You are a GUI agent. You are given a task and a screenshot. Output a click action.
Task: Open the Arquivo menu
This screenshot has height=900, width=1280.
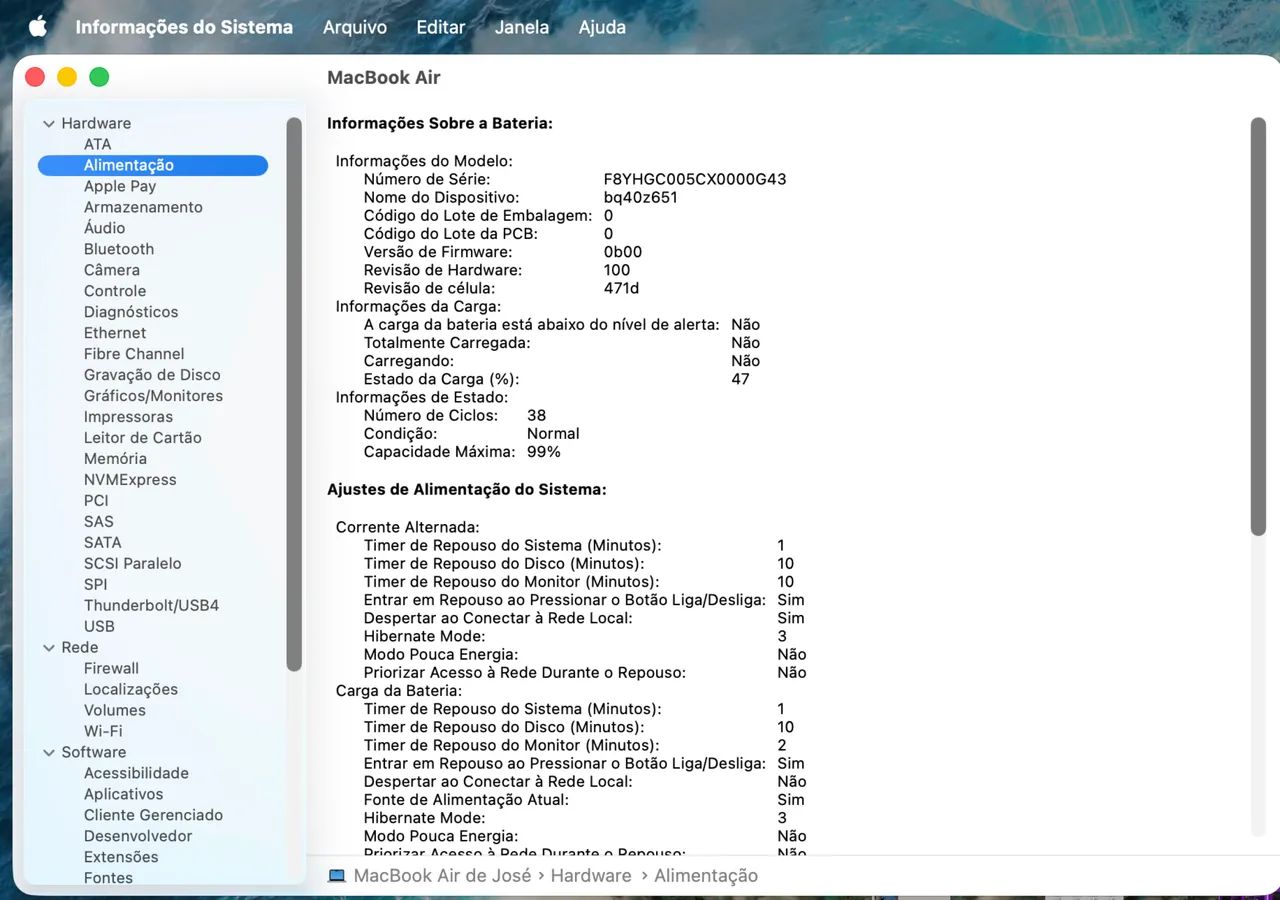tap(354, 27)
